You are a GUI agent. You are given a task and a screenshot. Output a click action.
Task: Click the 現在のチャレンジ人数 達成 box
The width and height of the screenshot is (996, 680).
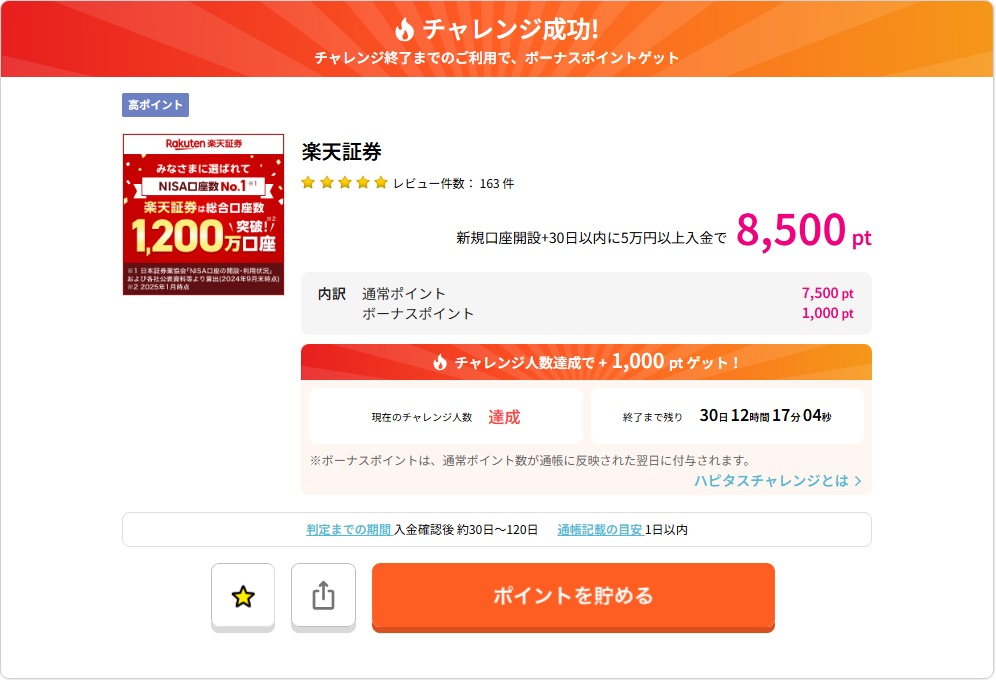(445, 416)
